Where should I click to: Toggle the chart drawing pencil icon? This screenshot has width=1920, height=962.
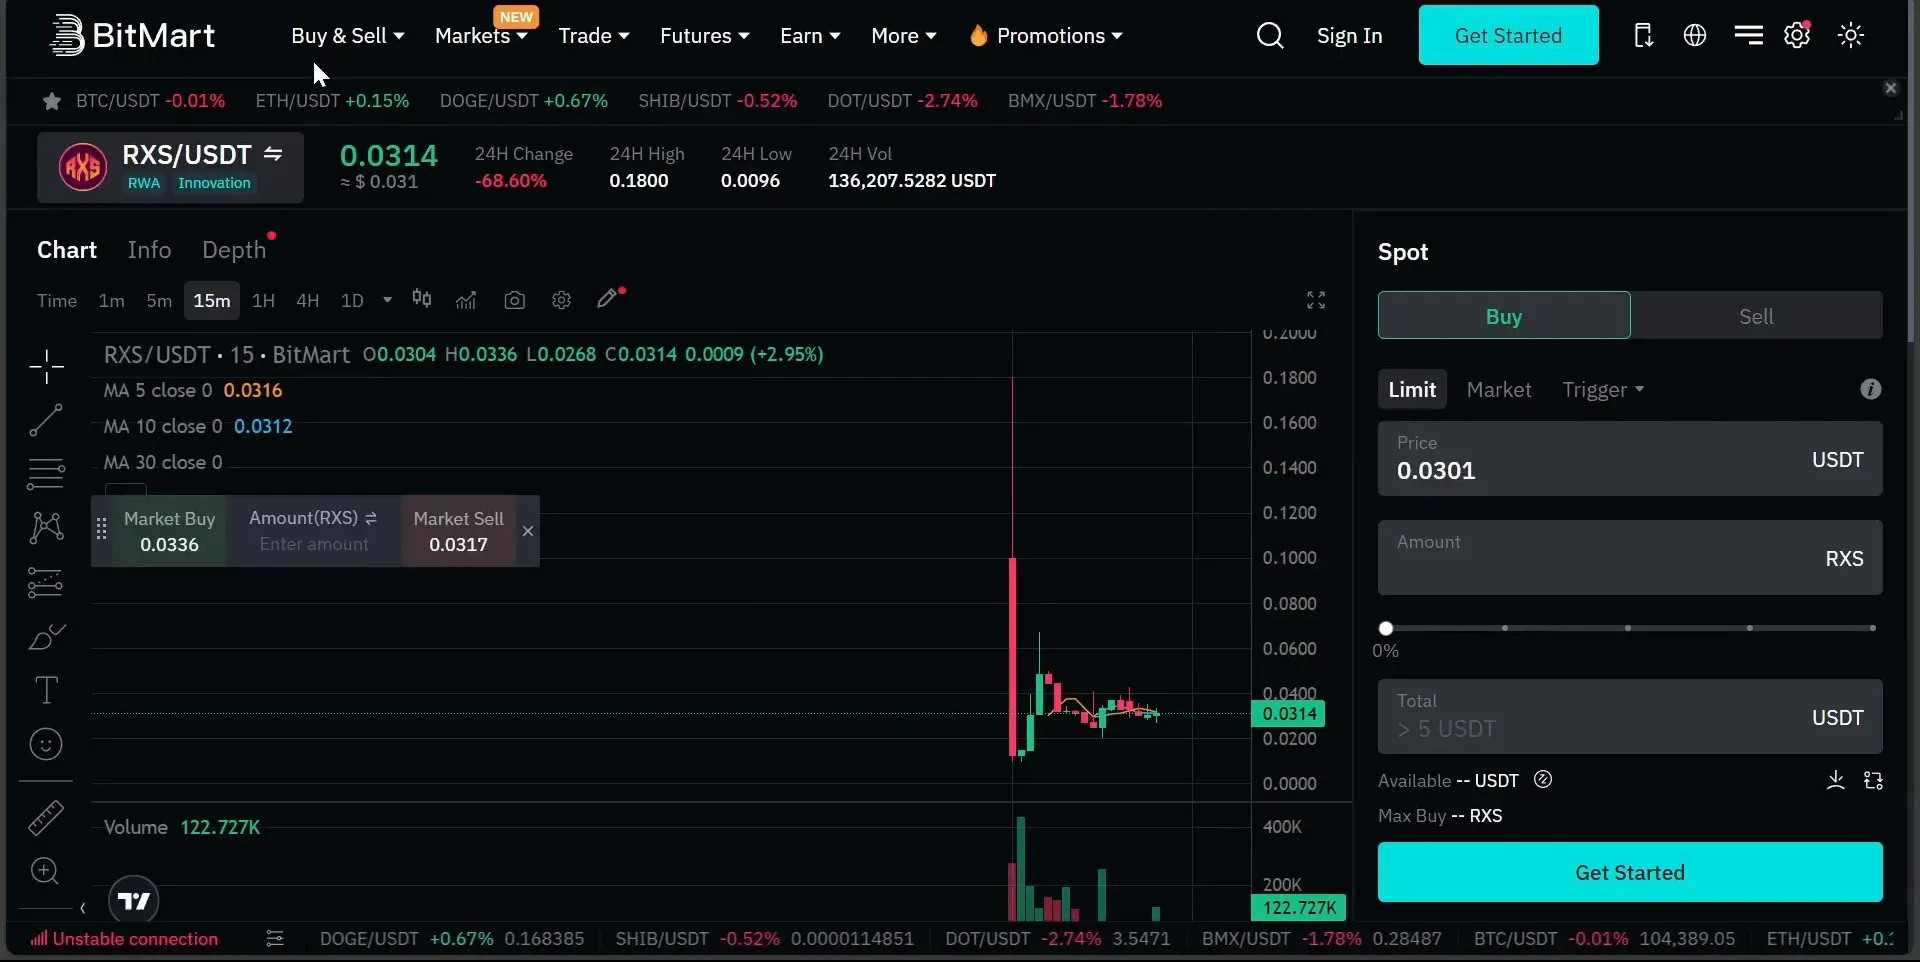tap(607, 299)
